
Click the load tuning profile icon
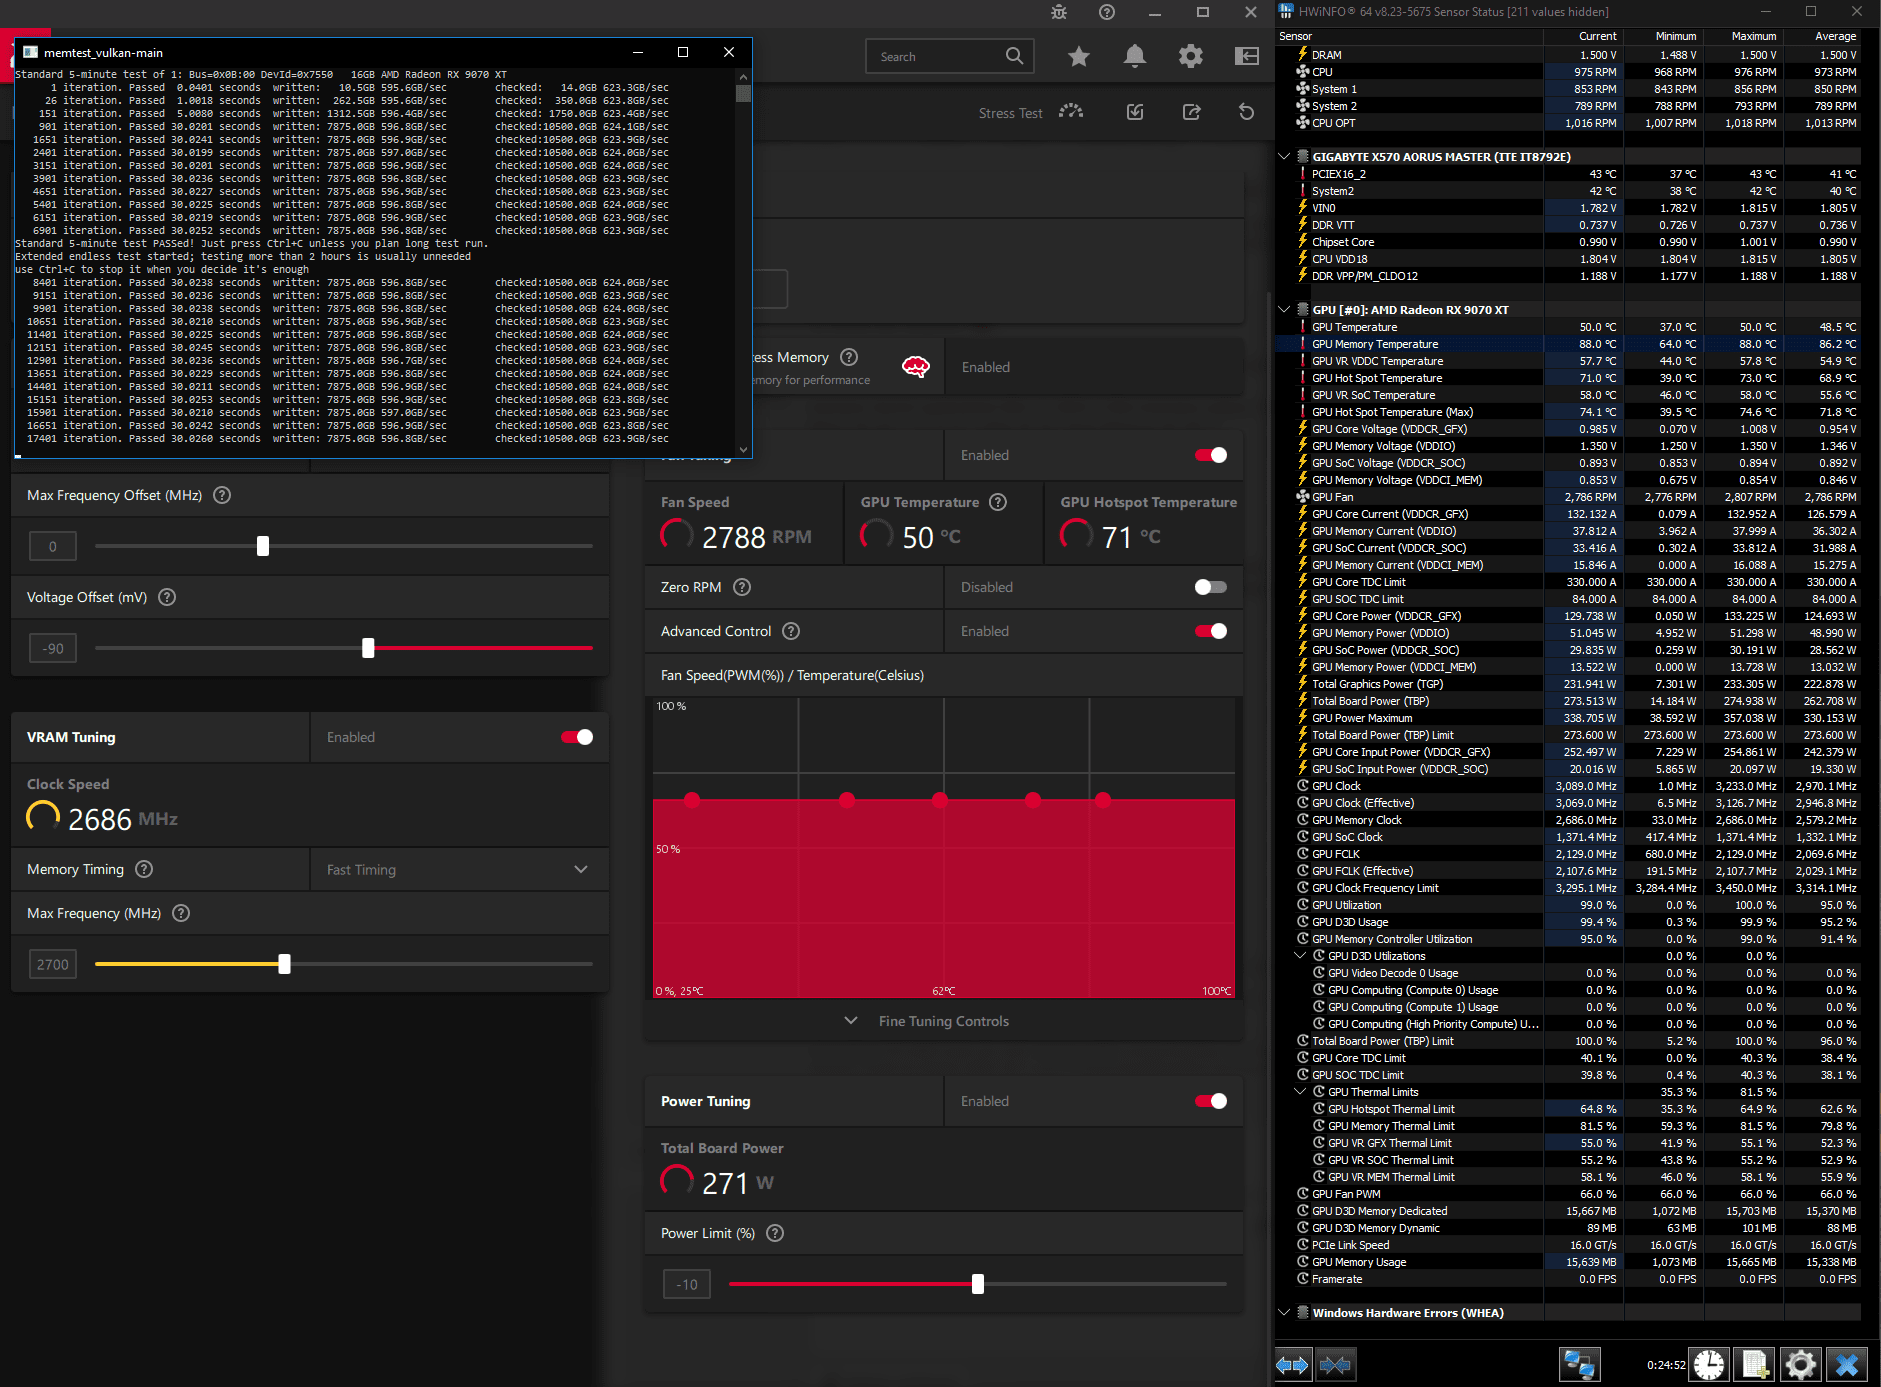pos(1135,112)
